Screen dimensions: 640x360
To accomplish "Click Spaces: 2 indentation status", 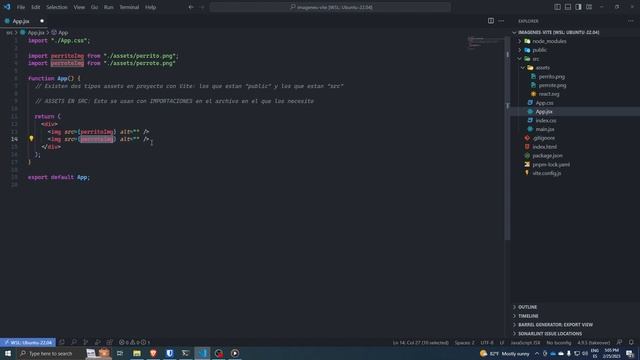I will (464, 343).
